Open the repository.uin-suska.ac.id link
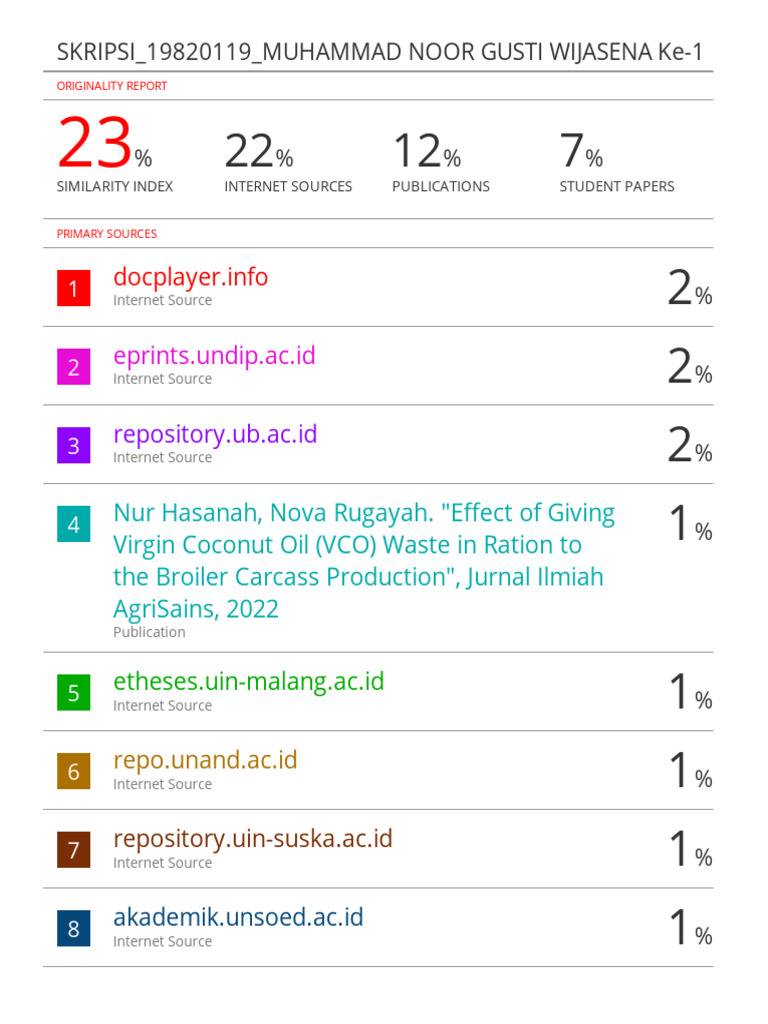The height and width of the screenshot is (1024, 768). click(x=252, y=839)
